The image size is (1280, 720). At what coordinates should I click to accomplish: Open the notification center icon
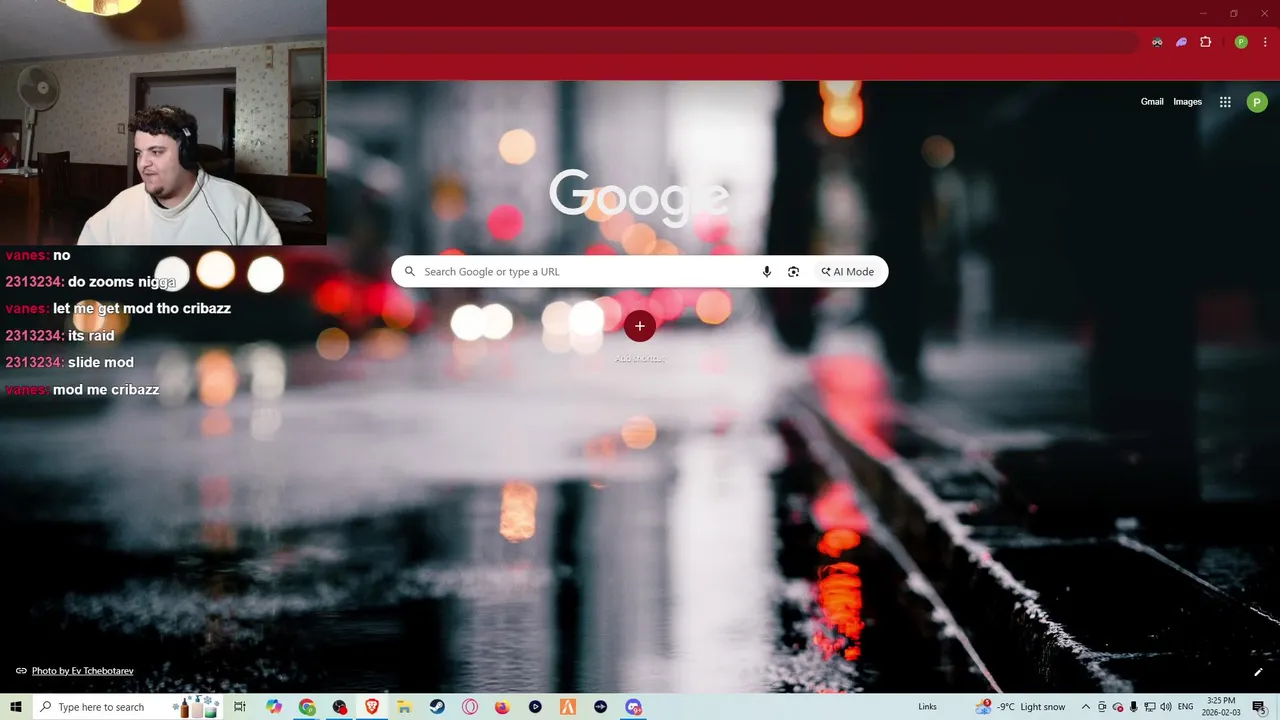[1259, 707]
